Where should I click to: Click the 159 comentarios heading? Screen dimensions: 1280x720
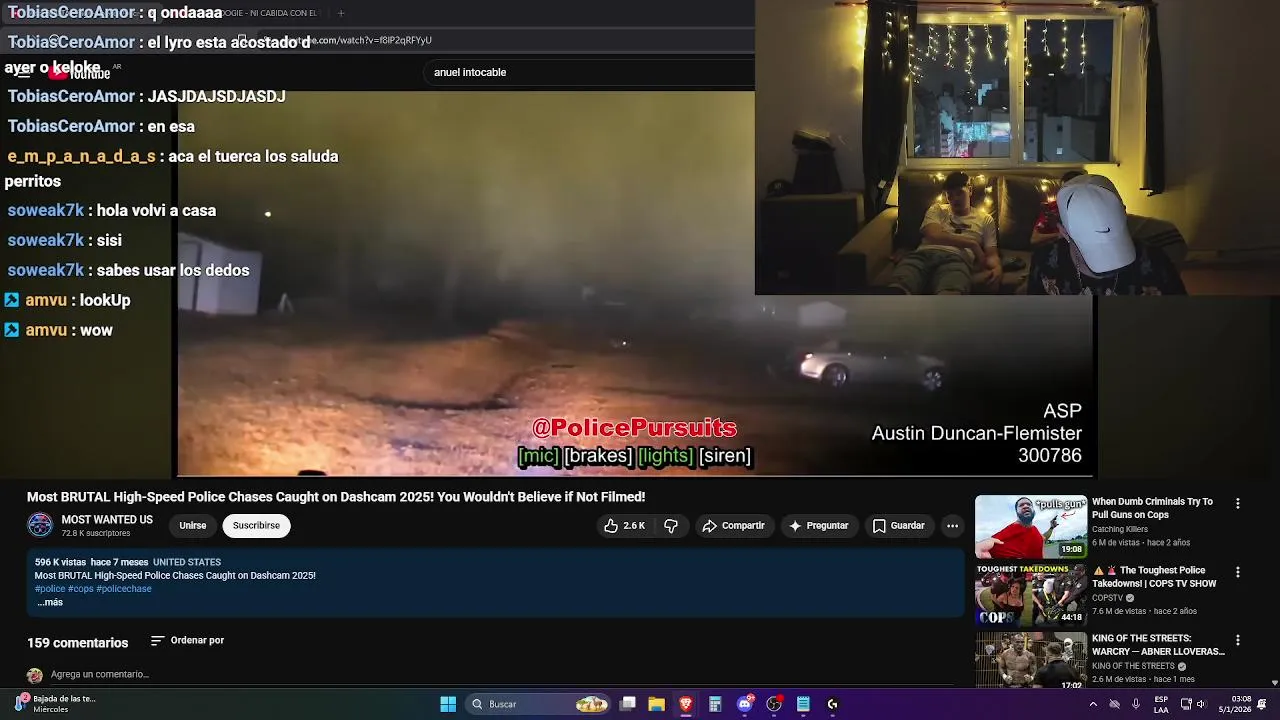77,643
